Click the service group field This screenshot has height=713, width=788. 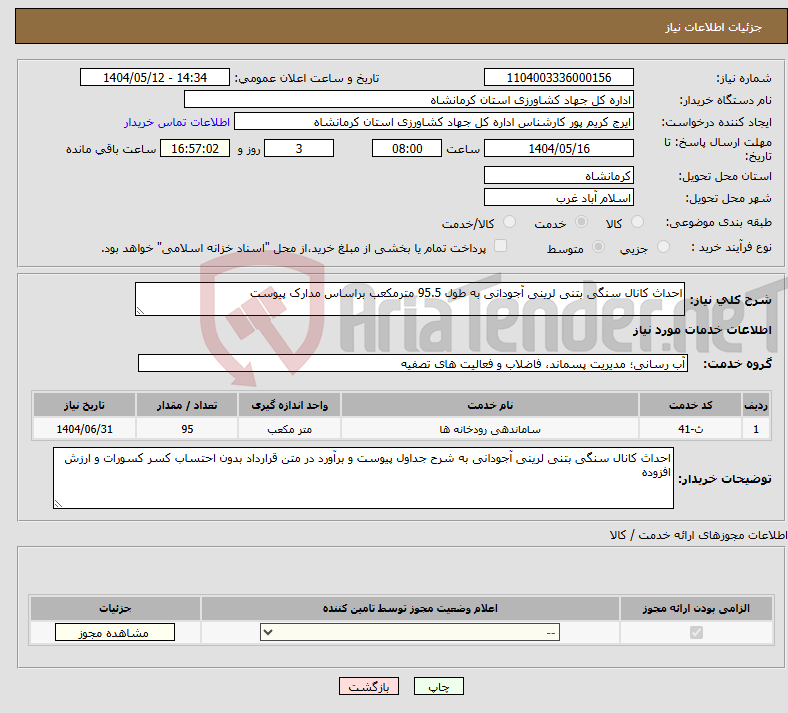(x=413, y=363)
